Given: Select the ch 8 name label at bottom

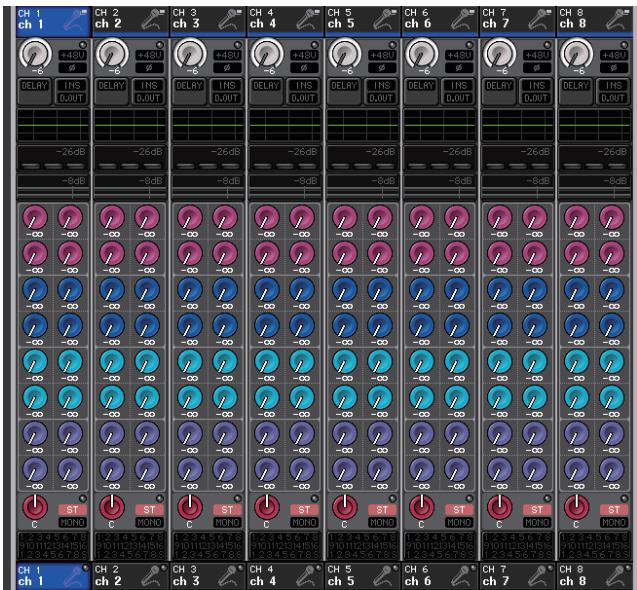Looking at the screenshot, I should [x=573, y=581].
